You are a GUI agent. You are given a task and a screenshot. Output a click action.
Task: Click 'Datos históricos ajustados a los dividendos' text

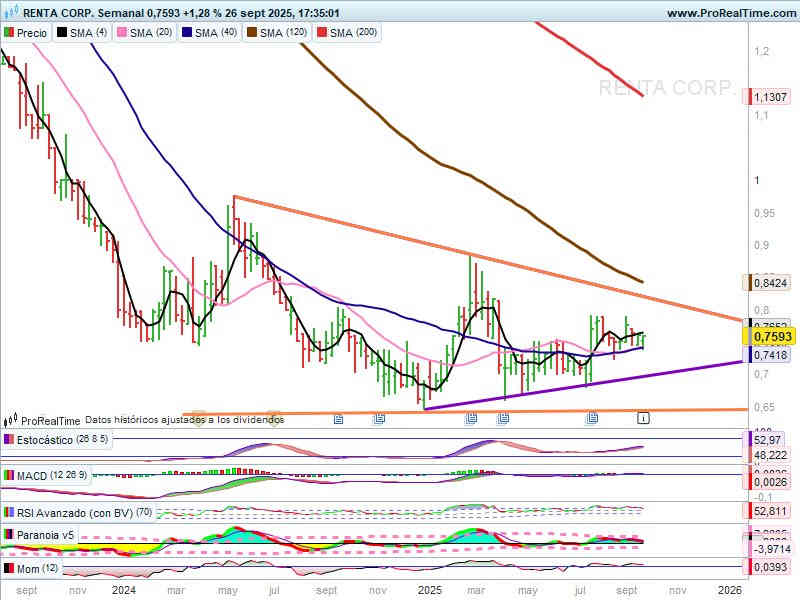184,420
